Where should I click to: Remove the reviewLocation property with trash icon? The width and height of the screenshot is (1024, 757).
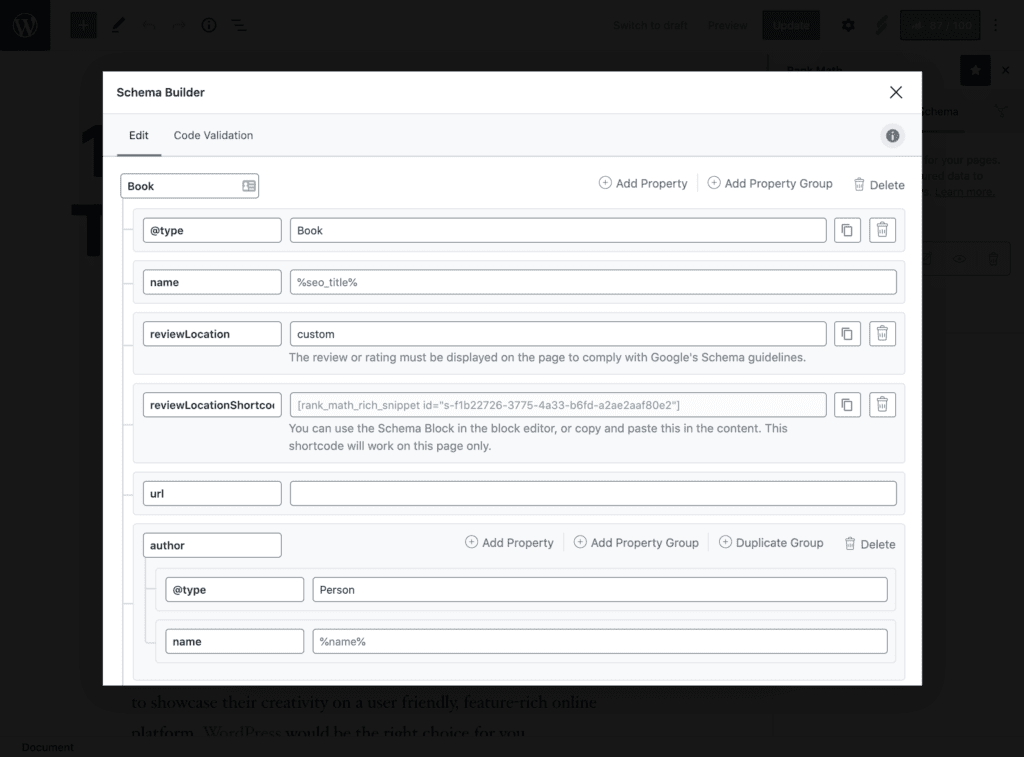point(882,334)
